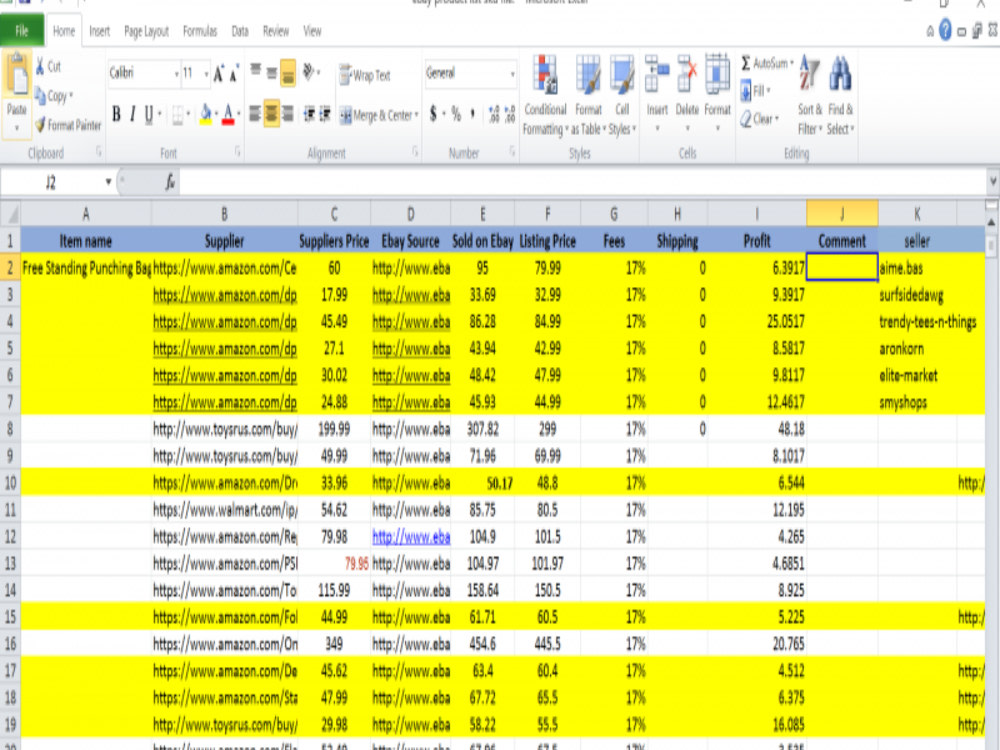Select row 8 header

tap(10, 429)
